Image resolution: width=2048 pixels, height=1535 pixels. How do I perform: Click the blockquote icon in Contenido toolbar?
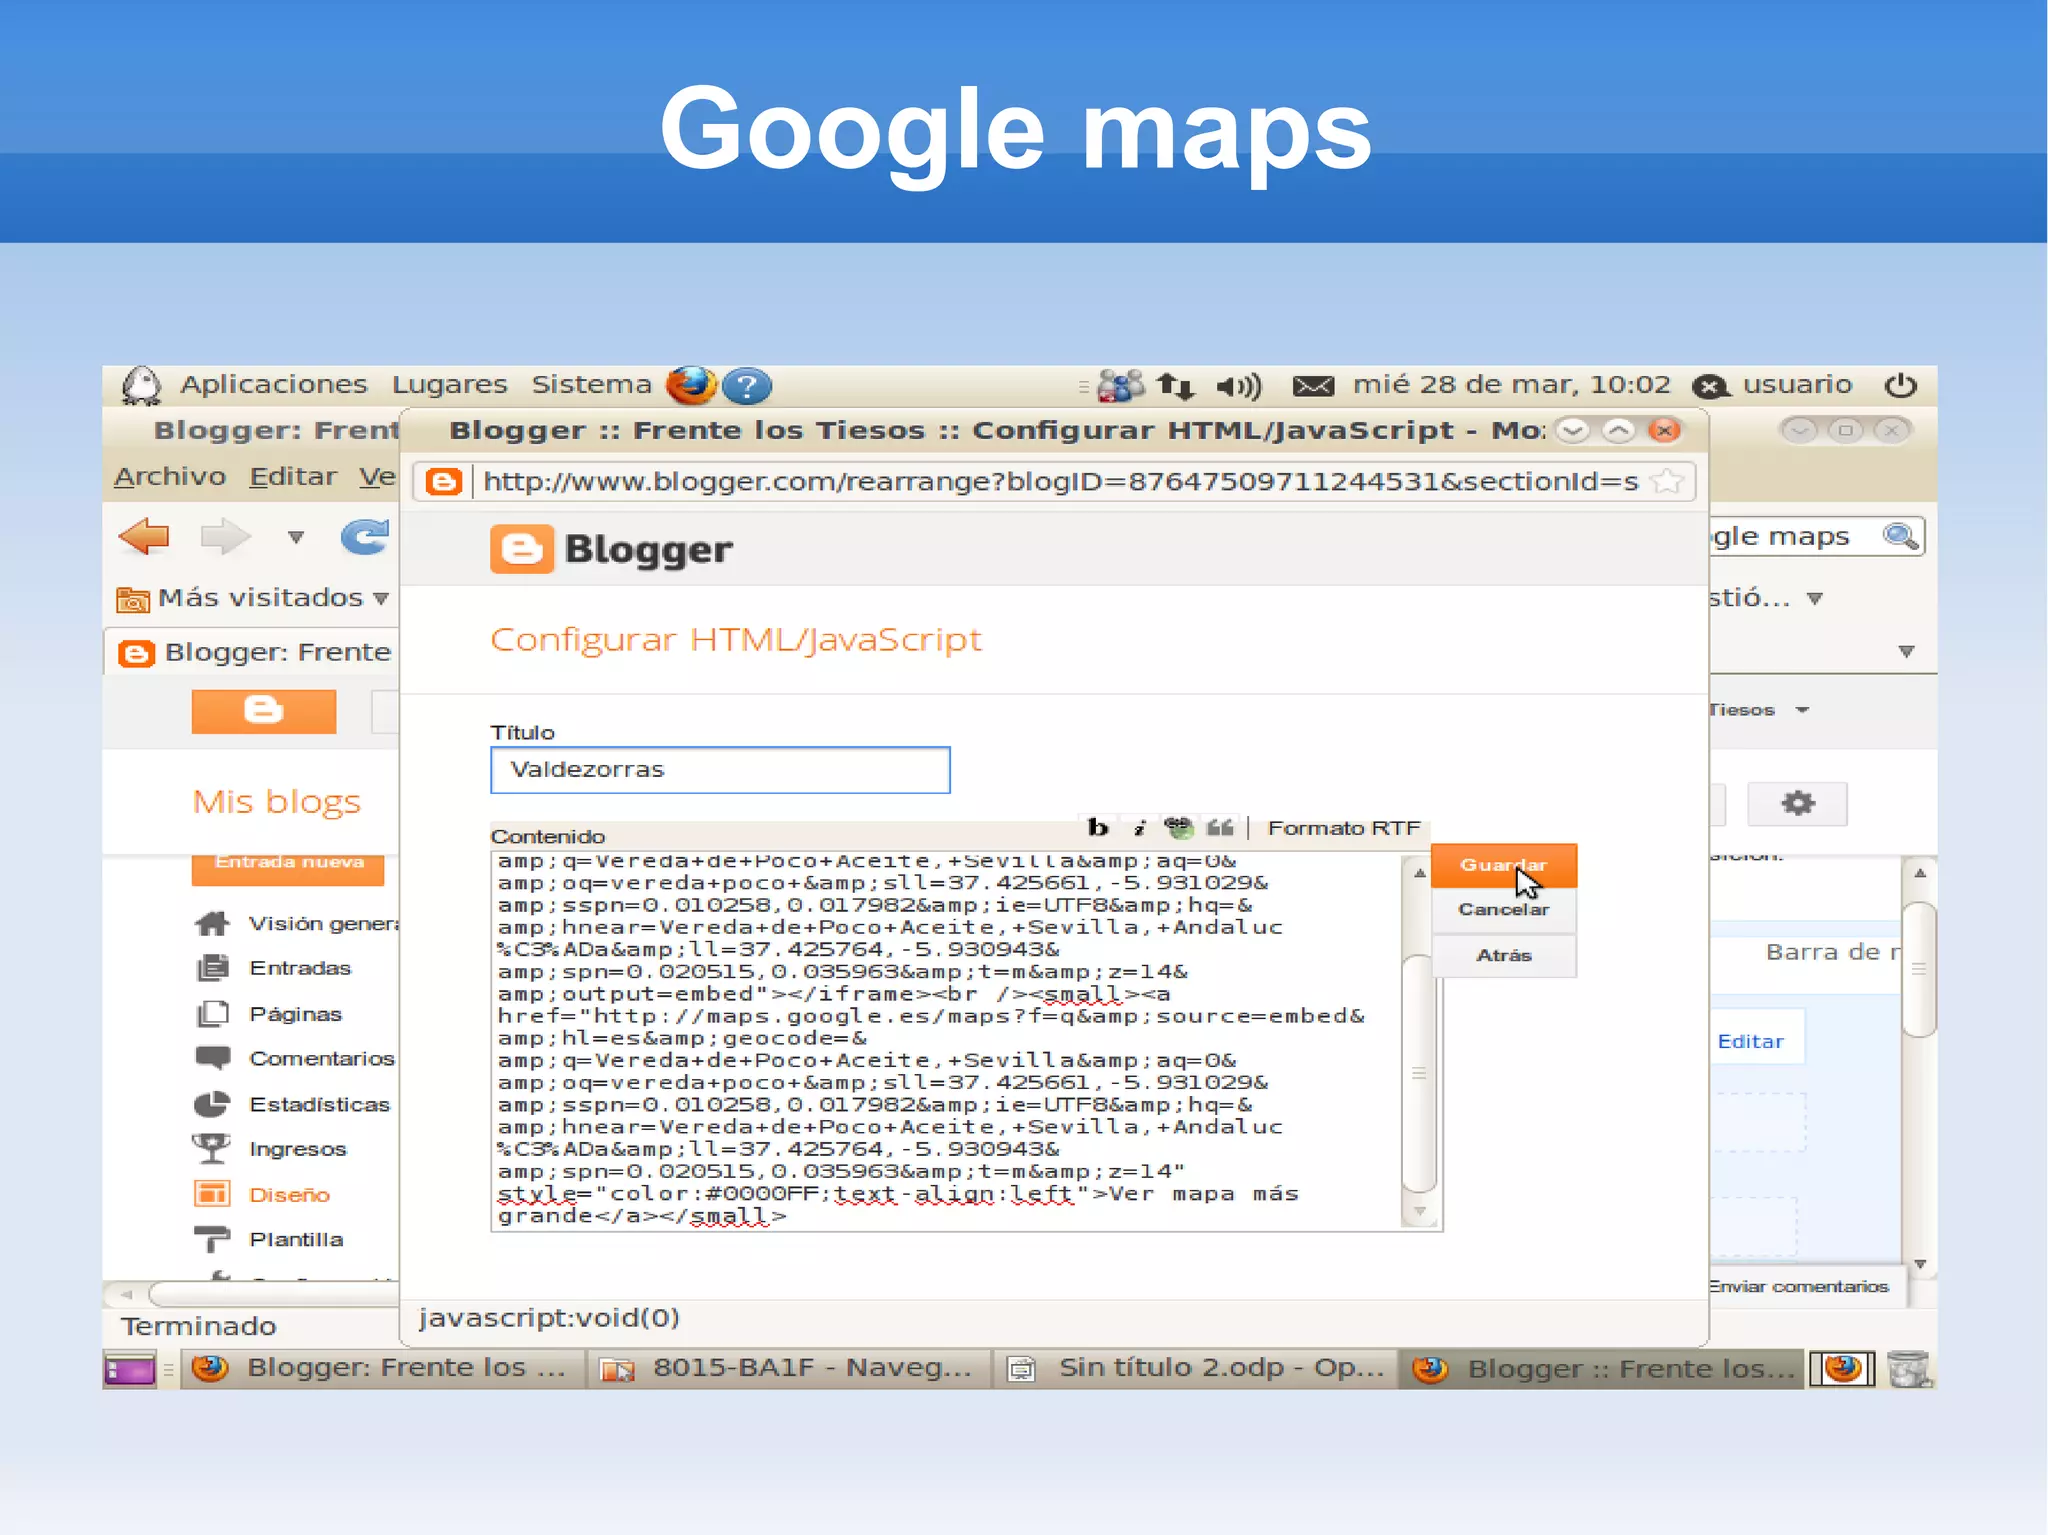click(x=1220, y=828)
